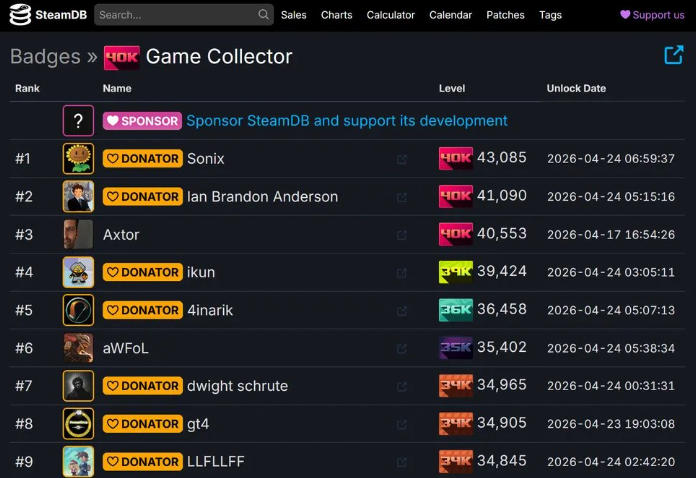Click dwight schrute's avatar thumbnail

click(x=78, y=386)
